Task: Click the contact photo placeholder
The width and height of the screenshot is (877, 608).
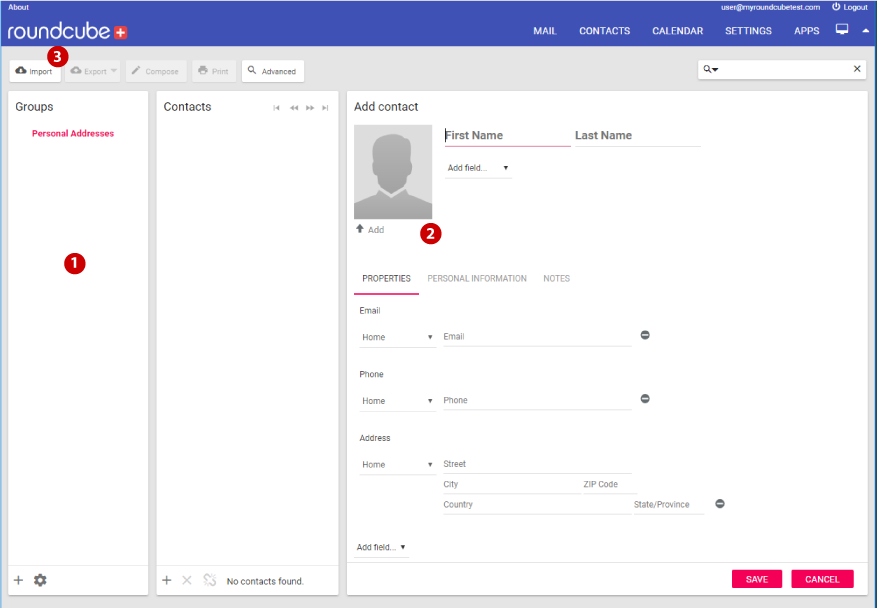Action: (393, 172)
